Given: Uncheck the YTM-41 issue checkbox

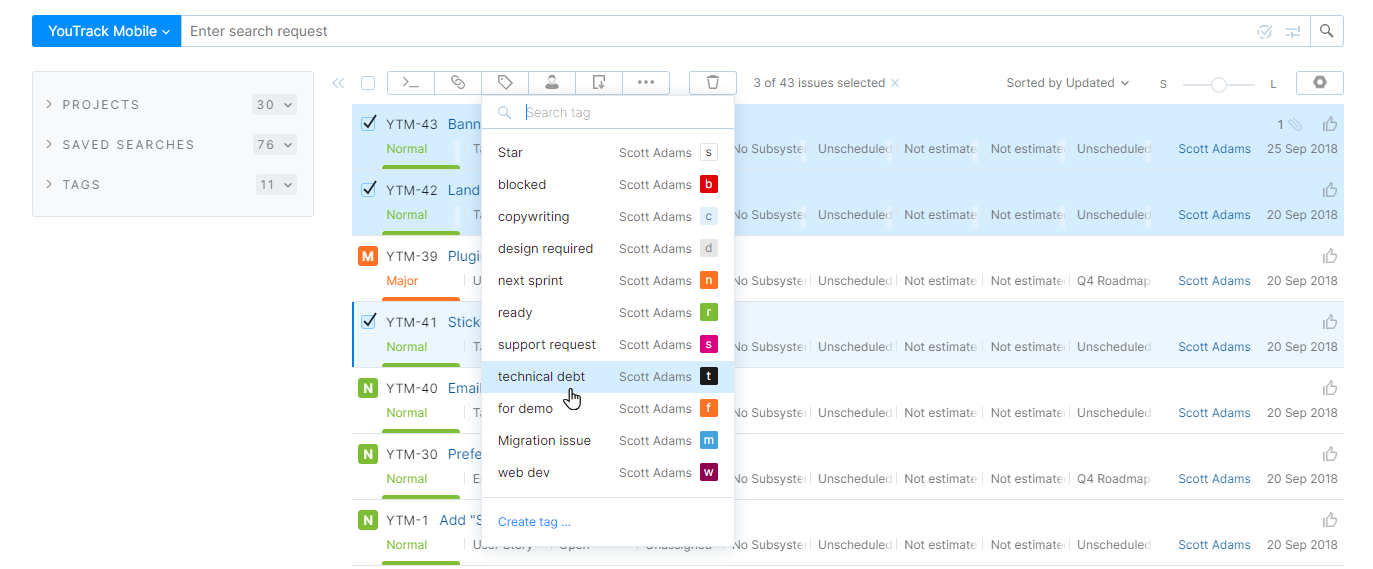Looking at the screenshot, I should tap(368, 321).
